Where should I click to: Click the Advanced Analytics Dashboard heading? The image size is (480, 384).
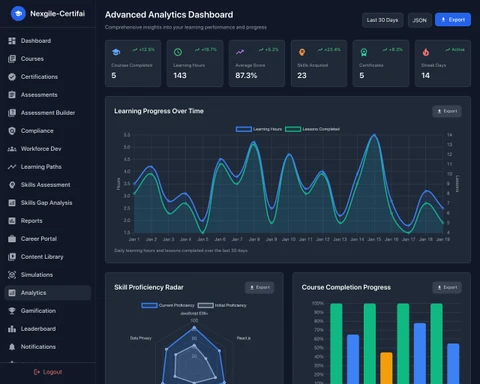pyautogui.click(x=169, y=15)
